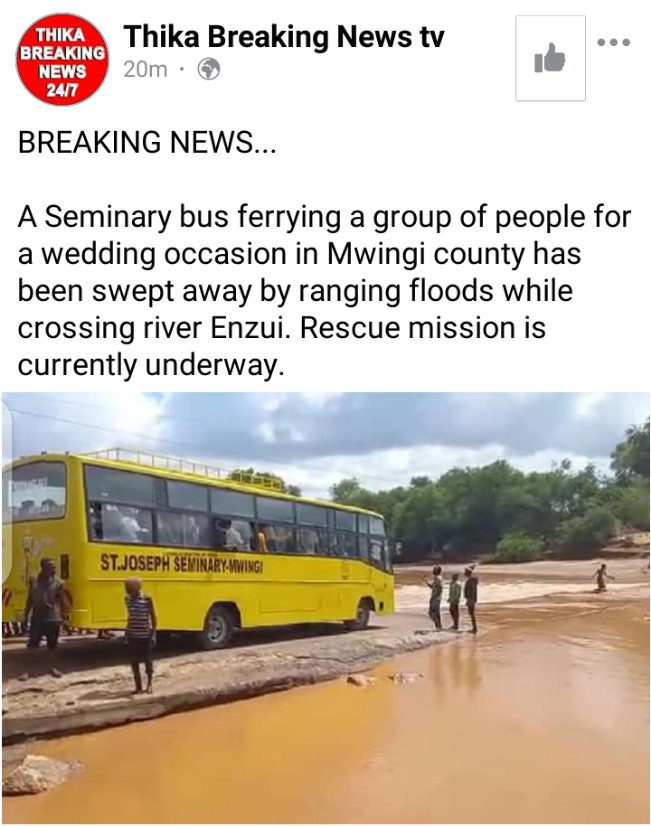Tap the rear window of the bus

click(x=35, y=491)
